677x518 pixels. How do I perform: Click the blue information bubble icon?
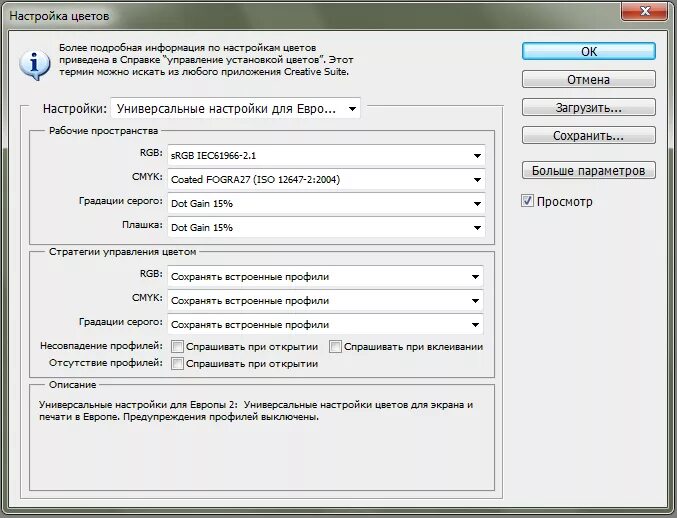(x=35, y=65)
